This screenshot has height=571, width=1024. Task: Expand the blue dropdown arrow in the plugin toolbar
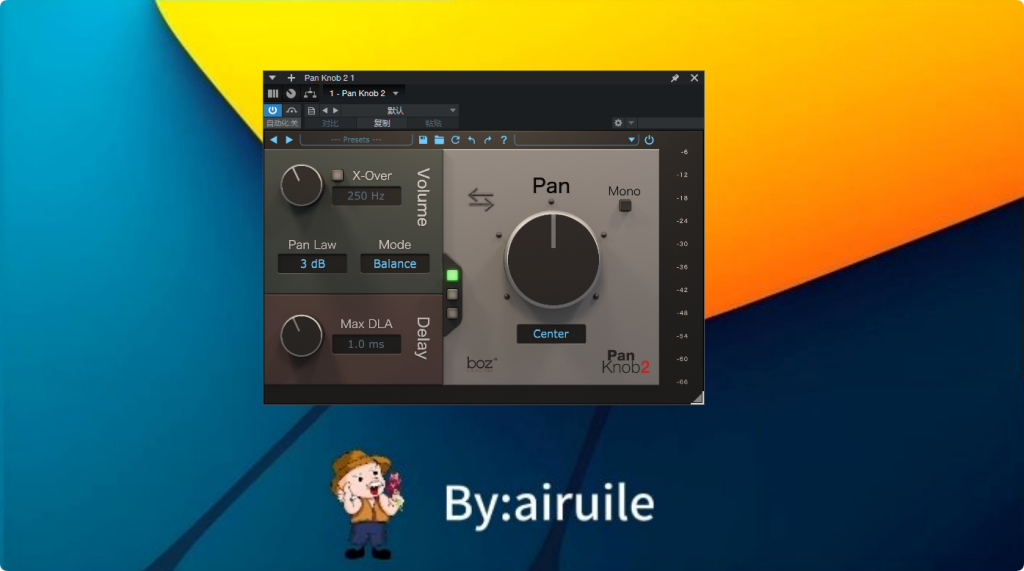pos(632,140)
